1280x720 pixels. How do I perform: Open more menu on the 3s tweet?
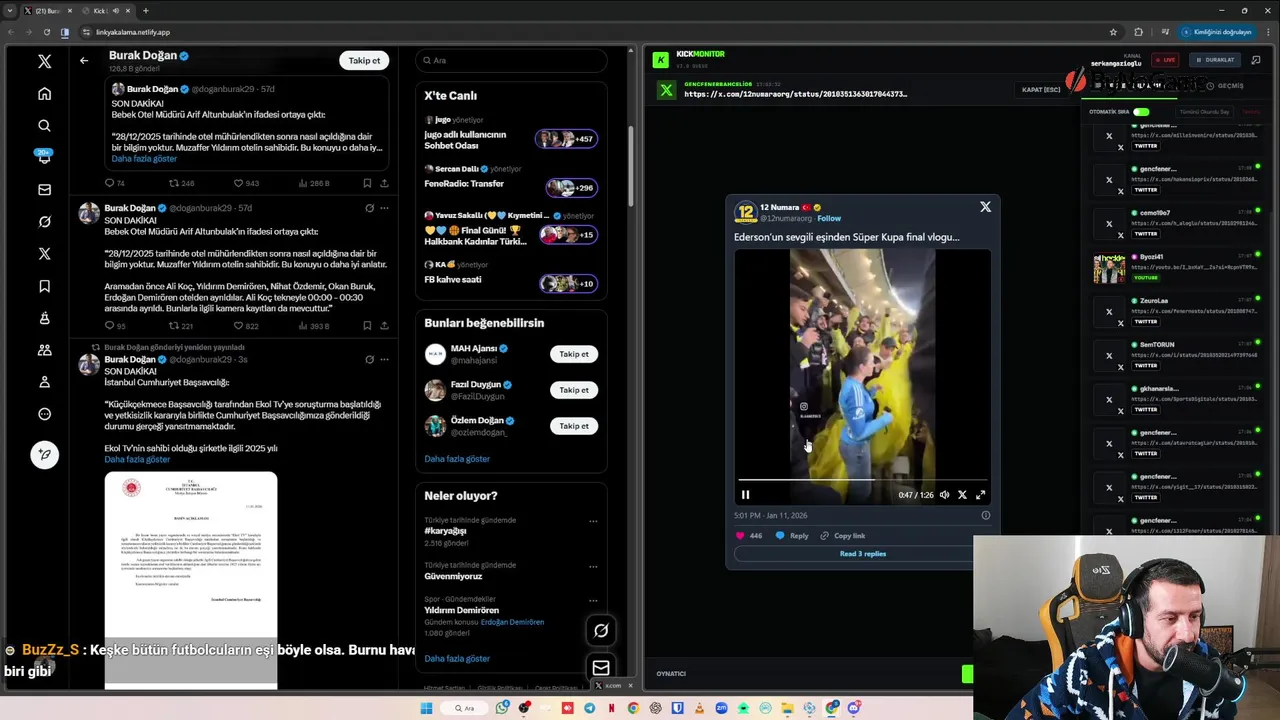tap(384, 359)
